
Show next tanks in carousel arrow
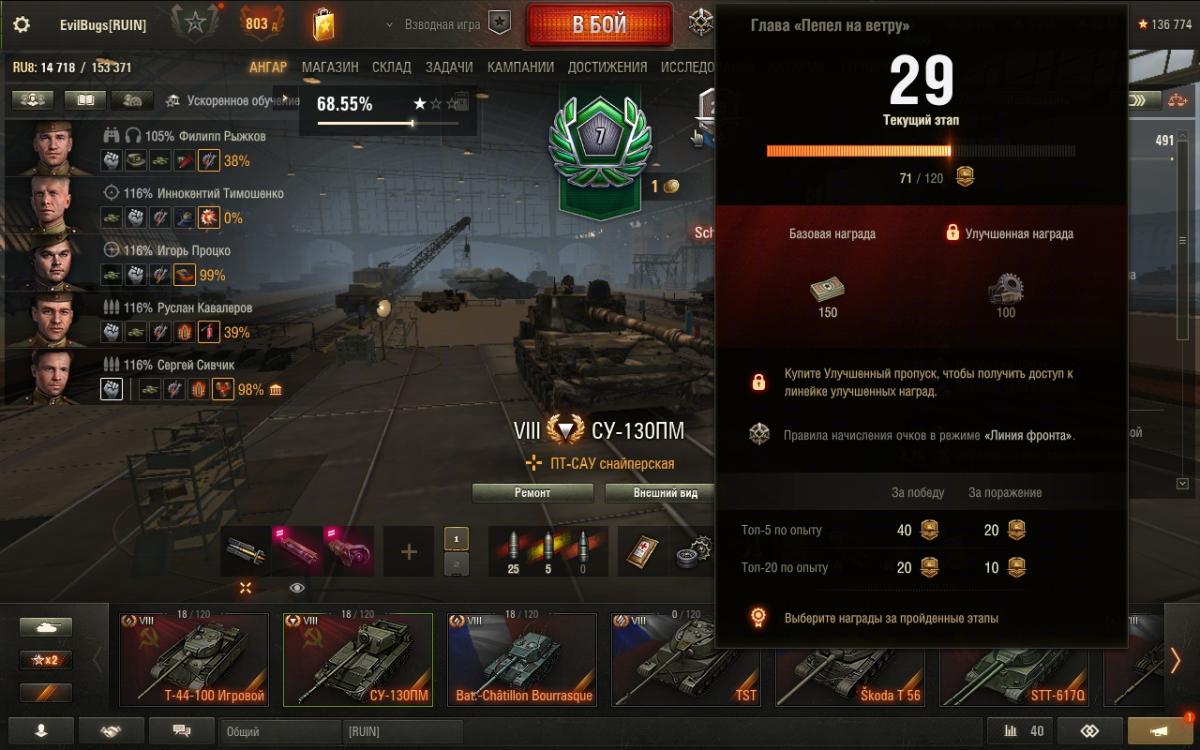click(1175, 660)
